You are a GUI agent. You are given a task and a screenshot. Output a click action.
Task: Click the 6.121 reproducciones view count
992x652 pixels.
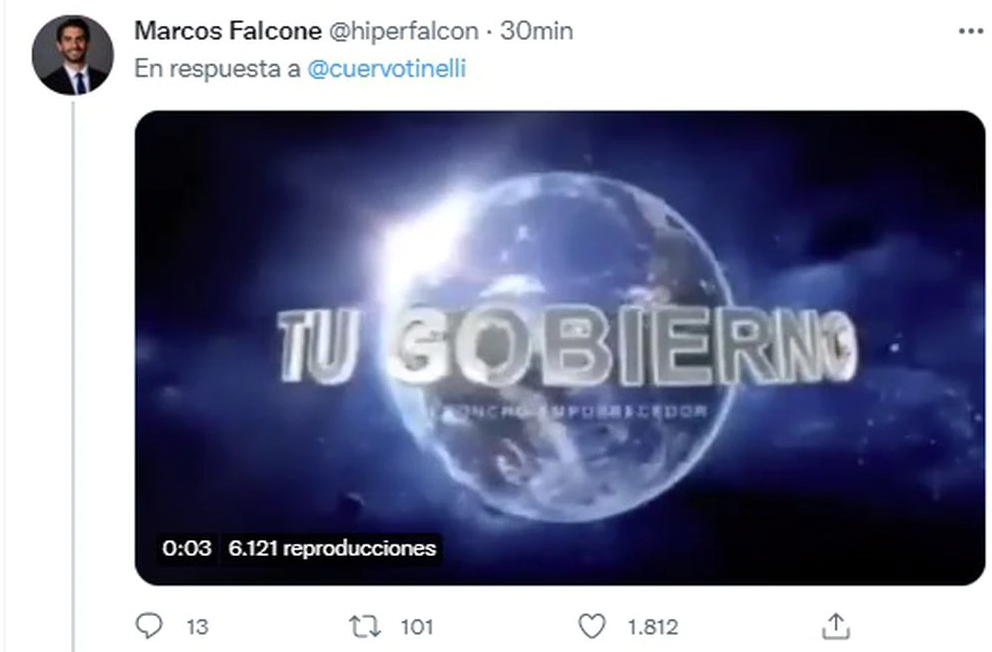(x=332, y=548)
